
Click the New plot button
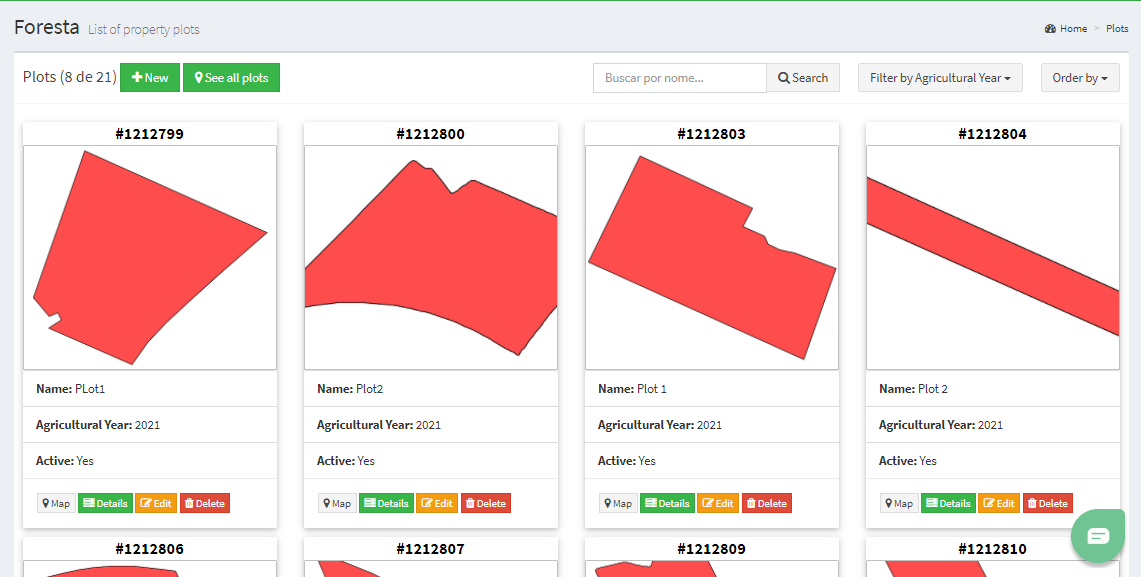150,78
